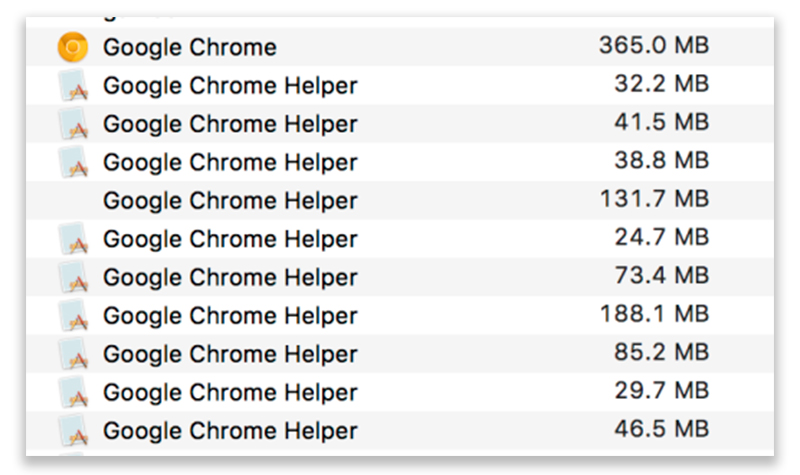The width and height of the screenshot is (800, 475).
Task: Click the icon of the 38.8 MB Helper
Action: click(73, 162)
